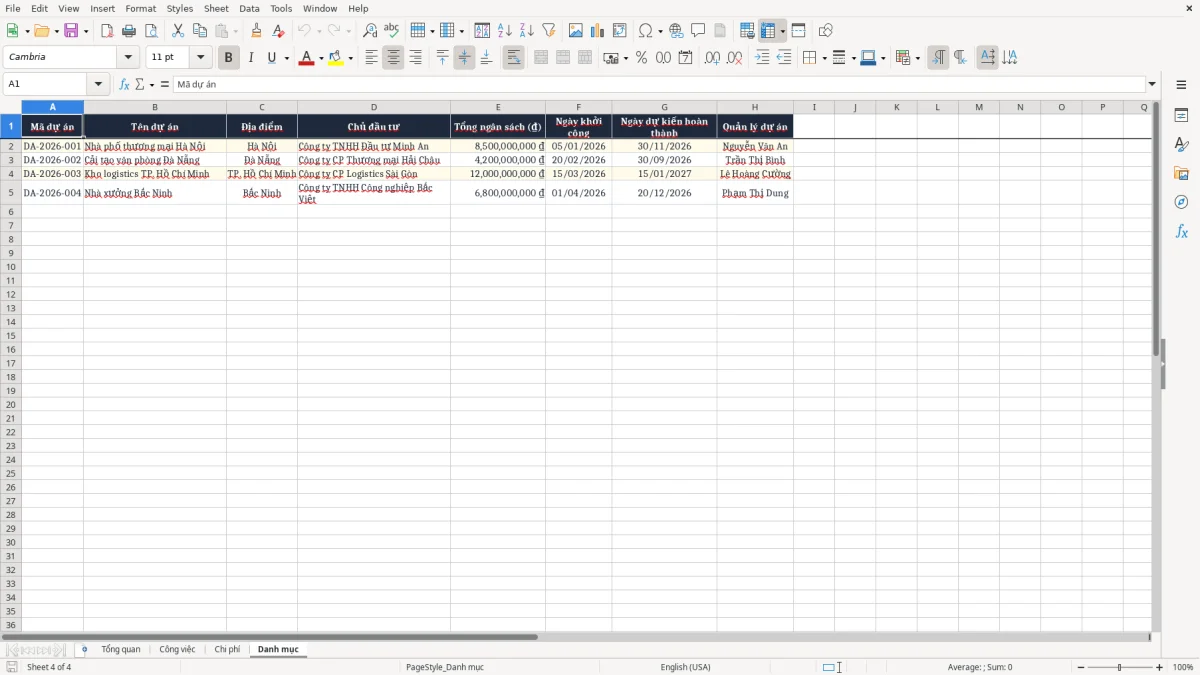Open the Format menu
The width and height of the screenshot is (1200, 675).
pyautogui.click(x=140, y=8)
